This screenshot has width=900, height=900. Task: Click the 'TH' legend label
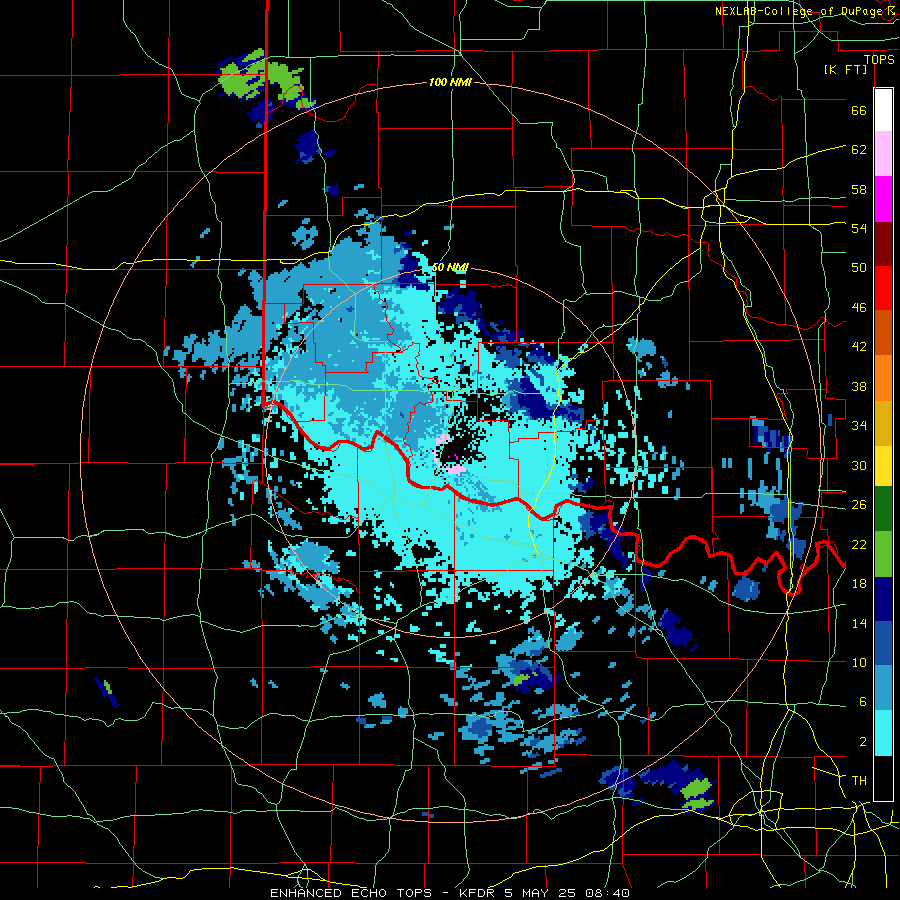tap(859, 780)
